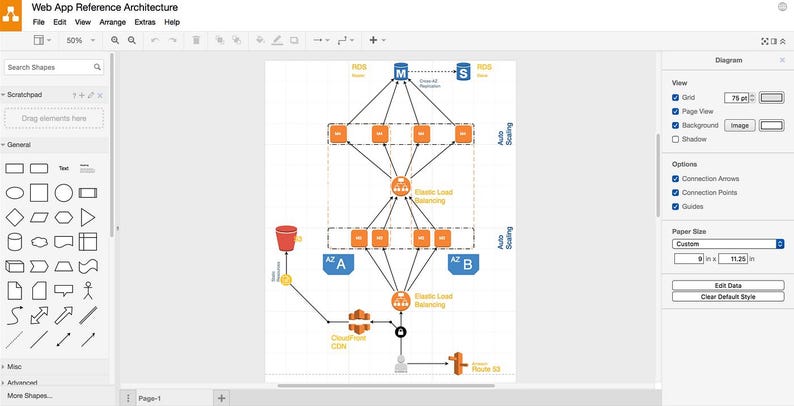Open the Paper Size Custom dropdown
This screenshot has width=794, height=406.
point(728,244)
